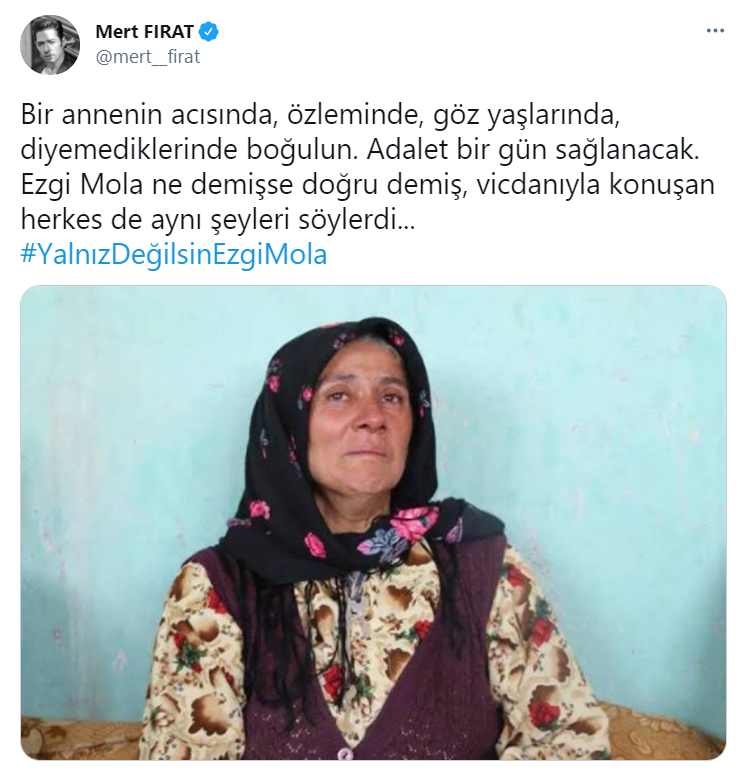741x774 pixels.
Task: Click the patterned sofa at the photo bottom
Action: pyautogui.click(x=79, y=738)
